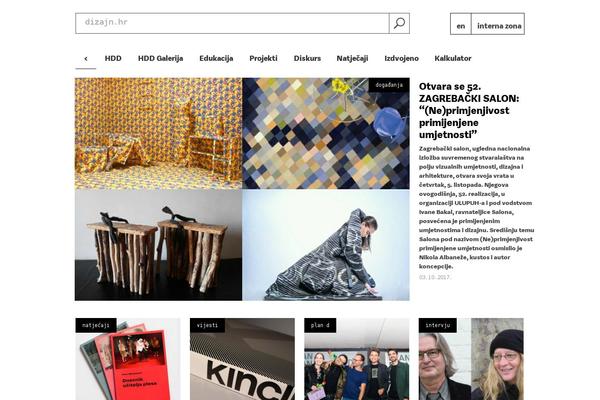Viewport: 600px width, 400px height.
Task: Open the intervju portrait thumbnail
Action: [x=471, y=359]
